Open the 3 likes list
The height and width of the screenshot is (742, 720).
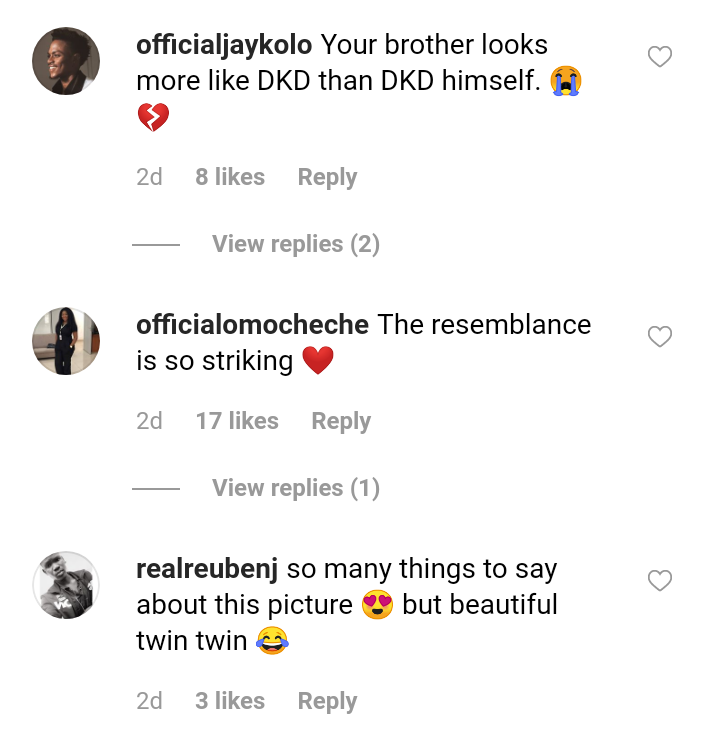[230, 701]
